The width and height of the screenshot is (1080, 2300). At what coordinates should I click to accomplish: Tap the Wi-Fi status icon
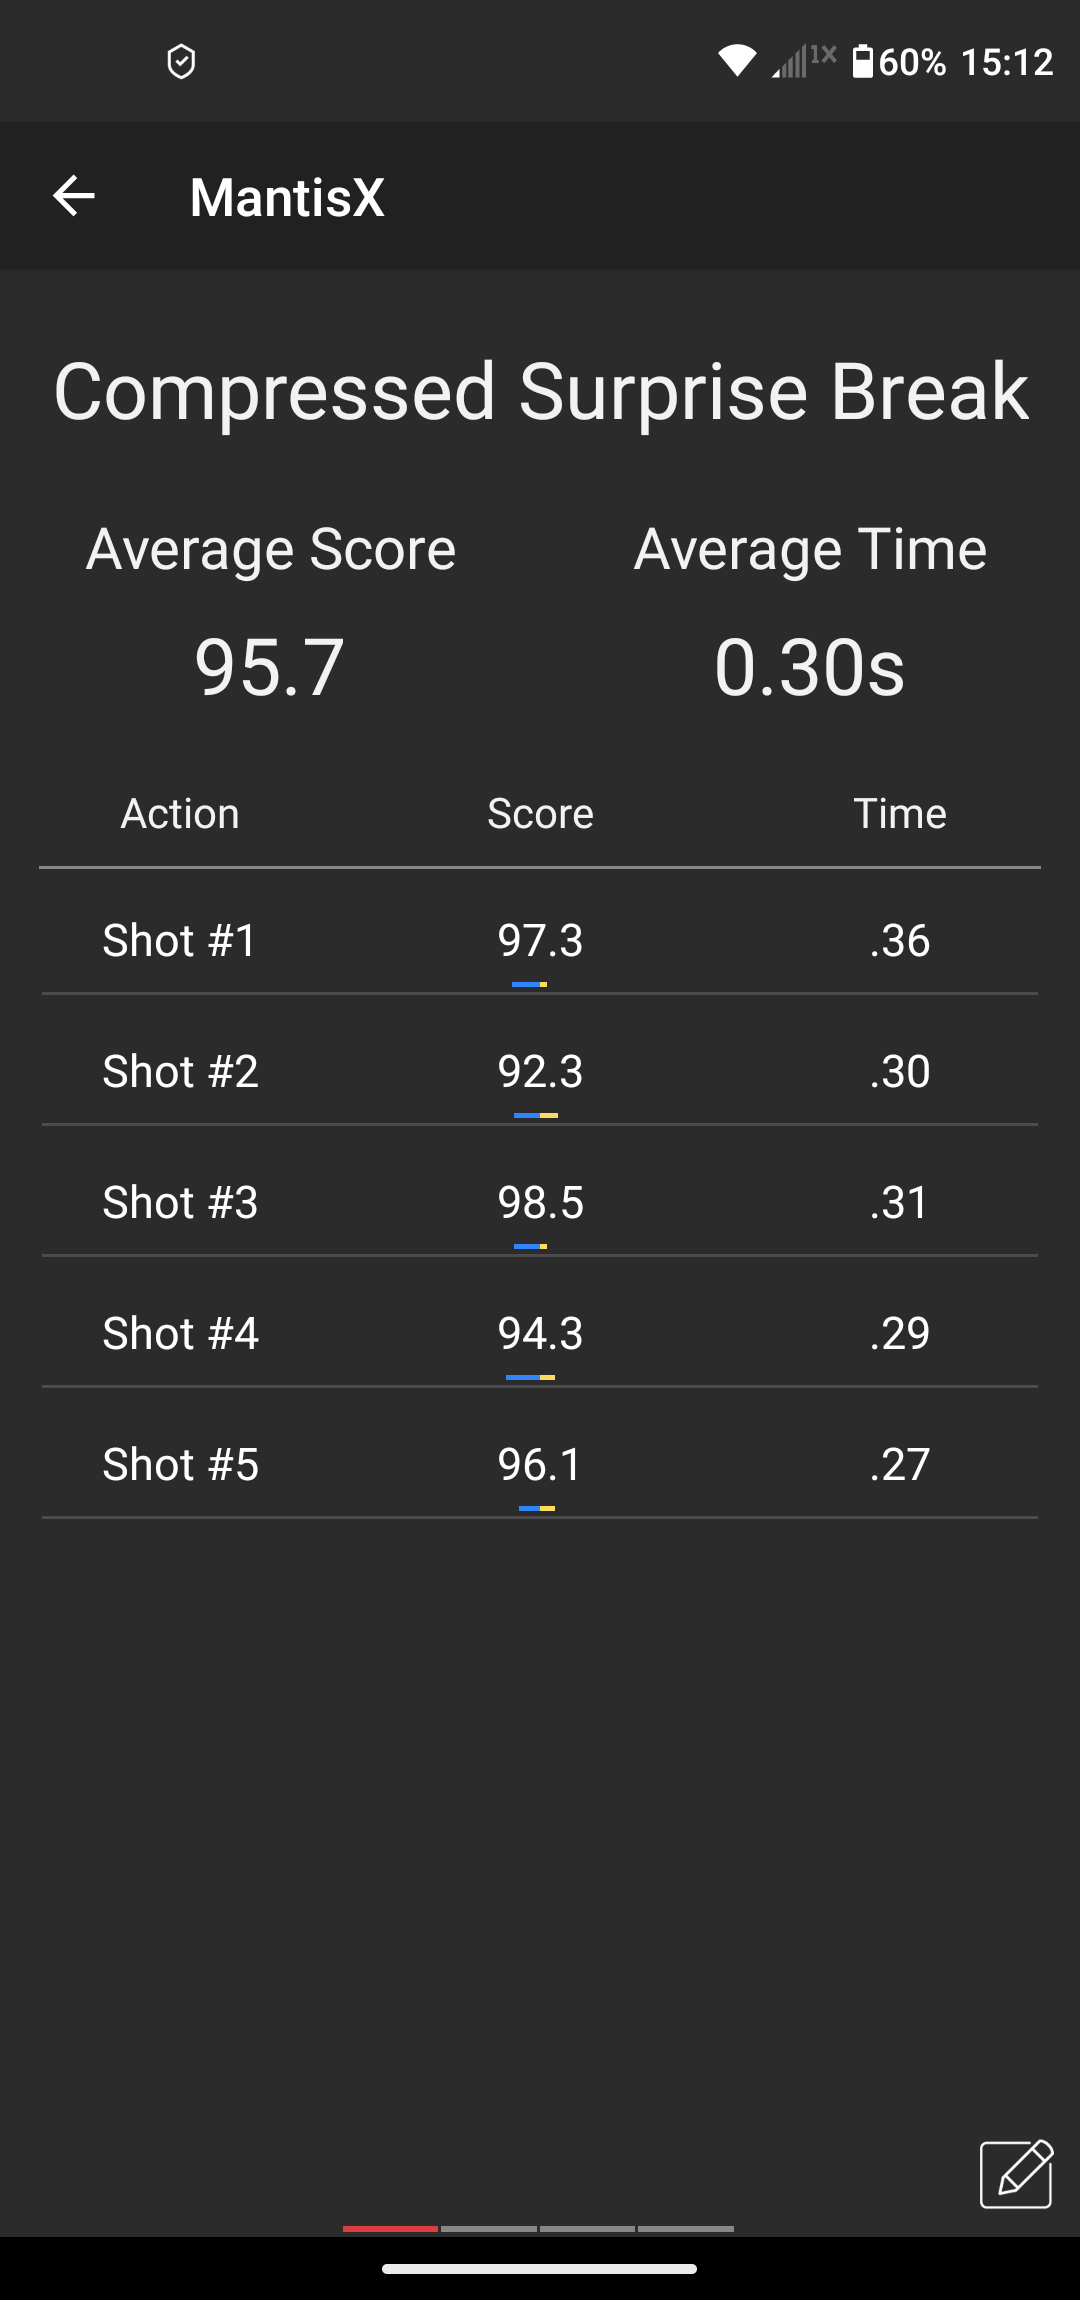tap(737, 61)
